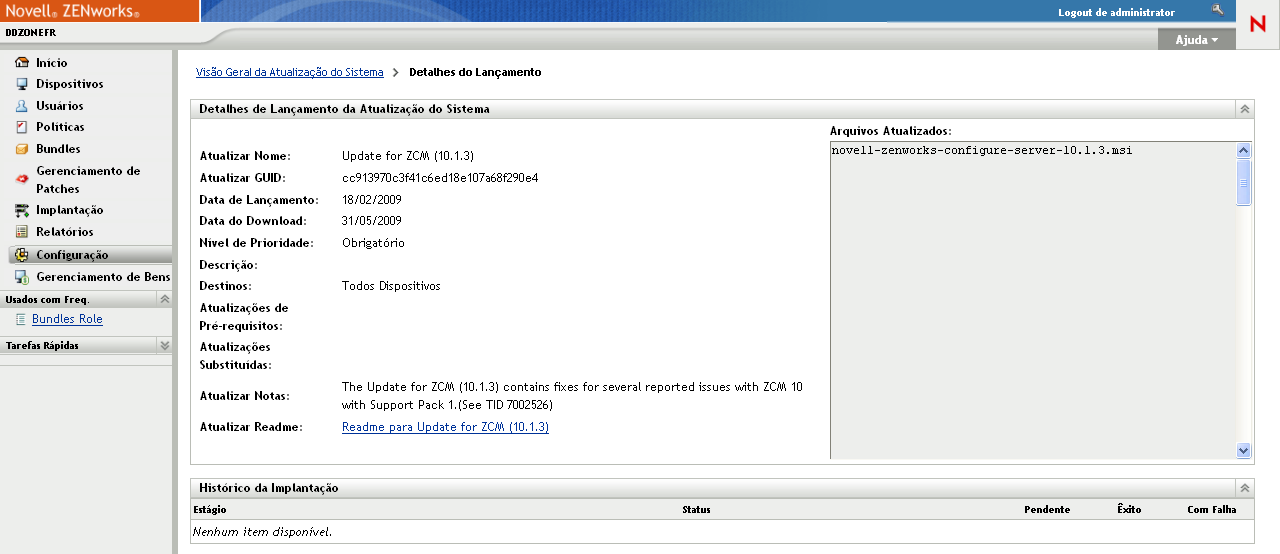Image resolution: width=1280 pixels, height=554 pixels.
Task: Go to Usuários section
Action: tap(60, 106)
